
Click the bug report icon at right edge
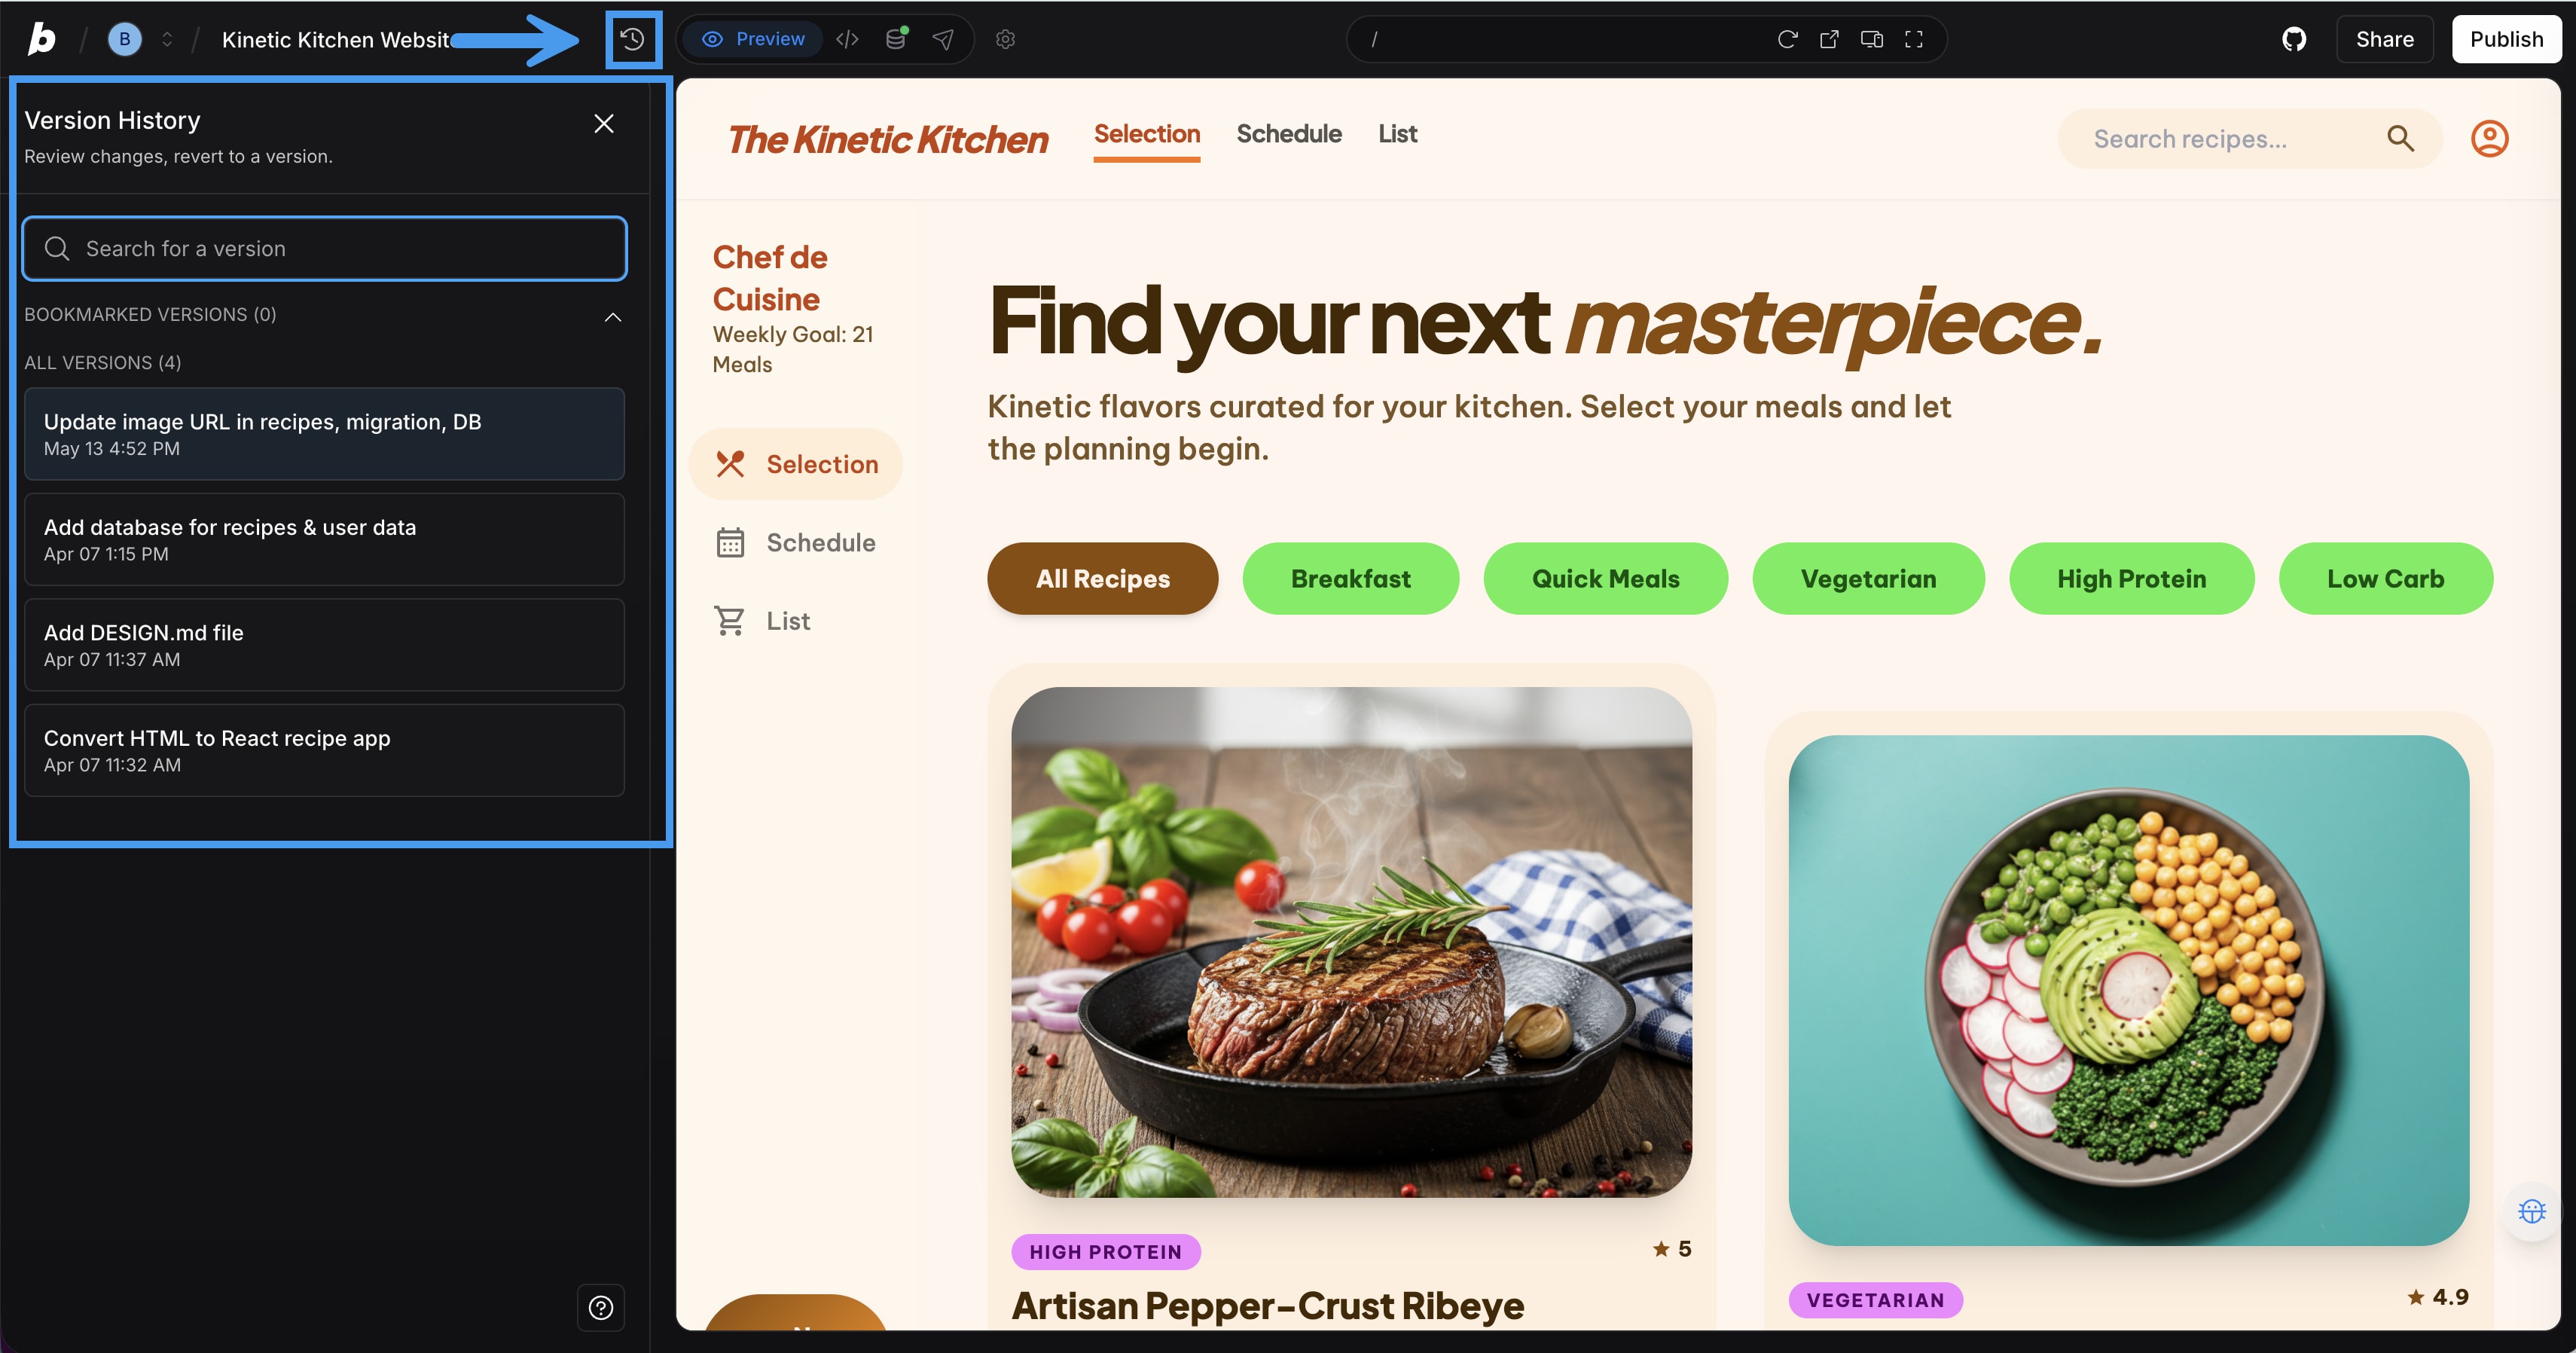coord(2532,1211)
